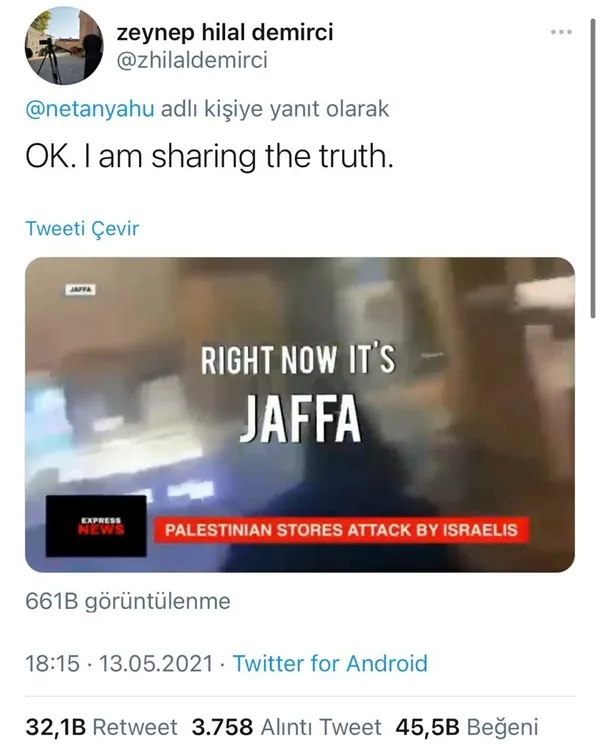This screenshot has height=753, width=600.
Task: Open the 32,1B Retweet list
Action: pyautogui.click(x=101, y=727)
